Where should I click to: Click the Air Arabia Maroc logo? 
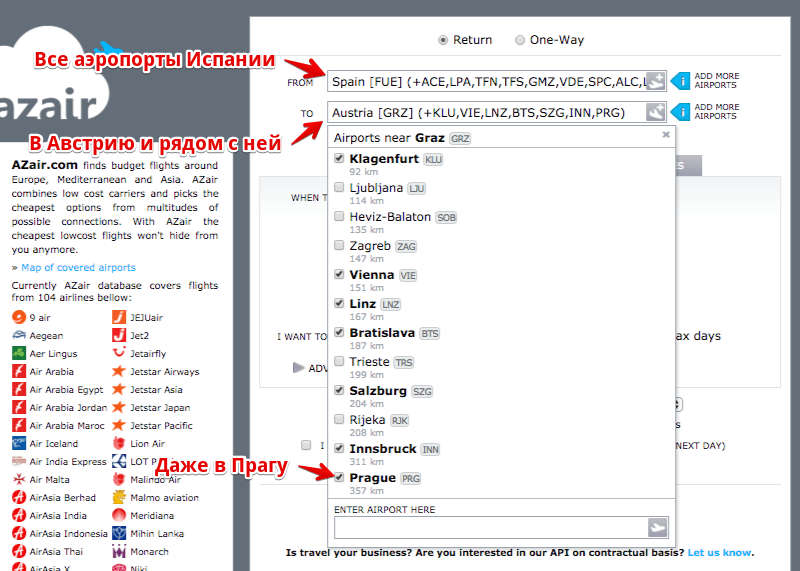pos(19,425)
